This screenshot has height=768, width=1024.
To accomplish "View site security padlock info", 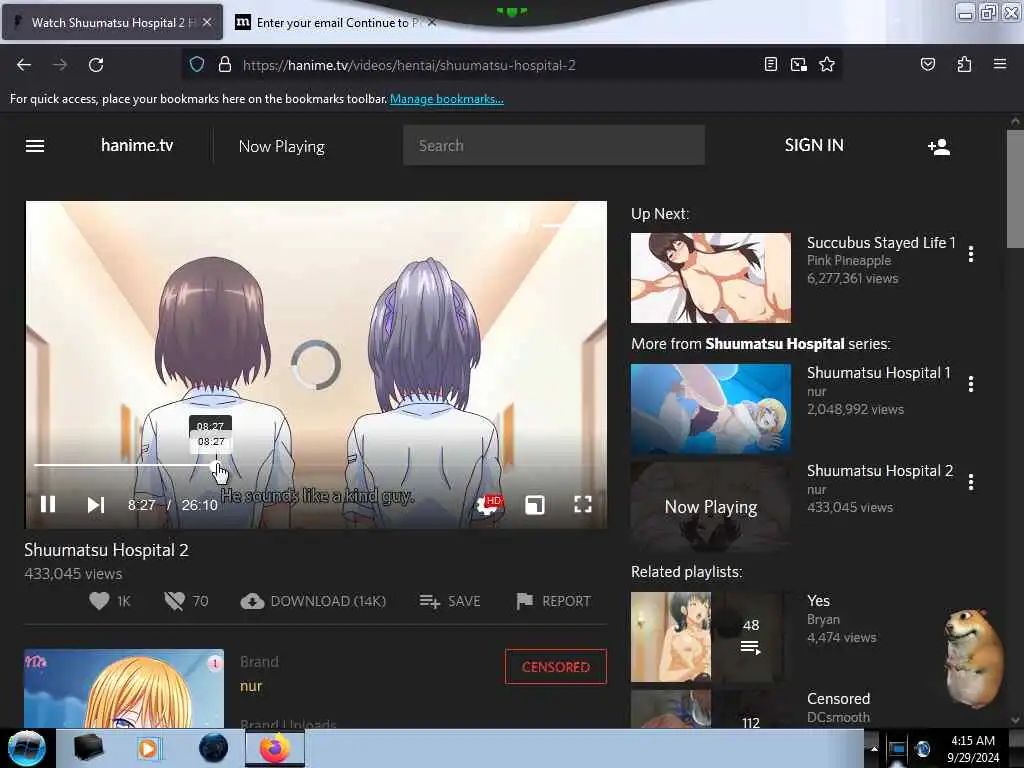I will [225, 65].
